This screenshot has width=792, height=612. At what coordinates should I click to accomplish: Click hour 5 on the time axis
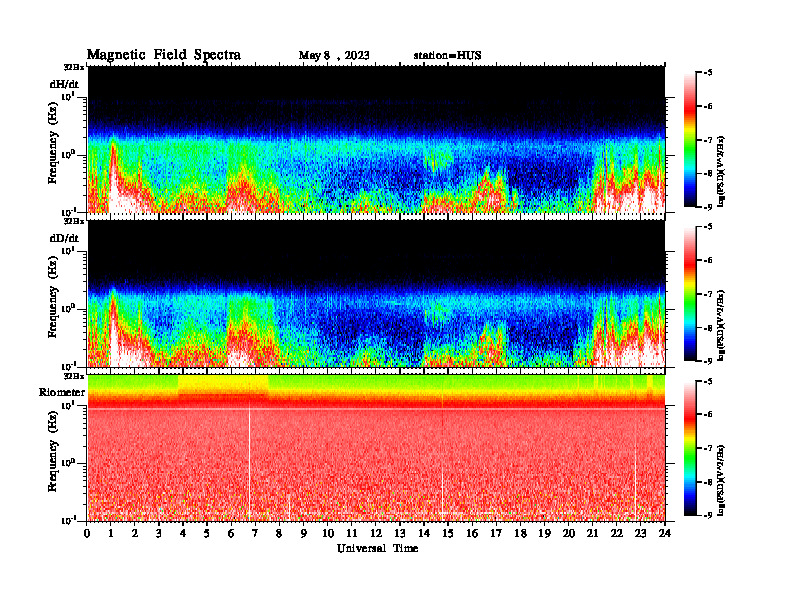coord(207,533)
